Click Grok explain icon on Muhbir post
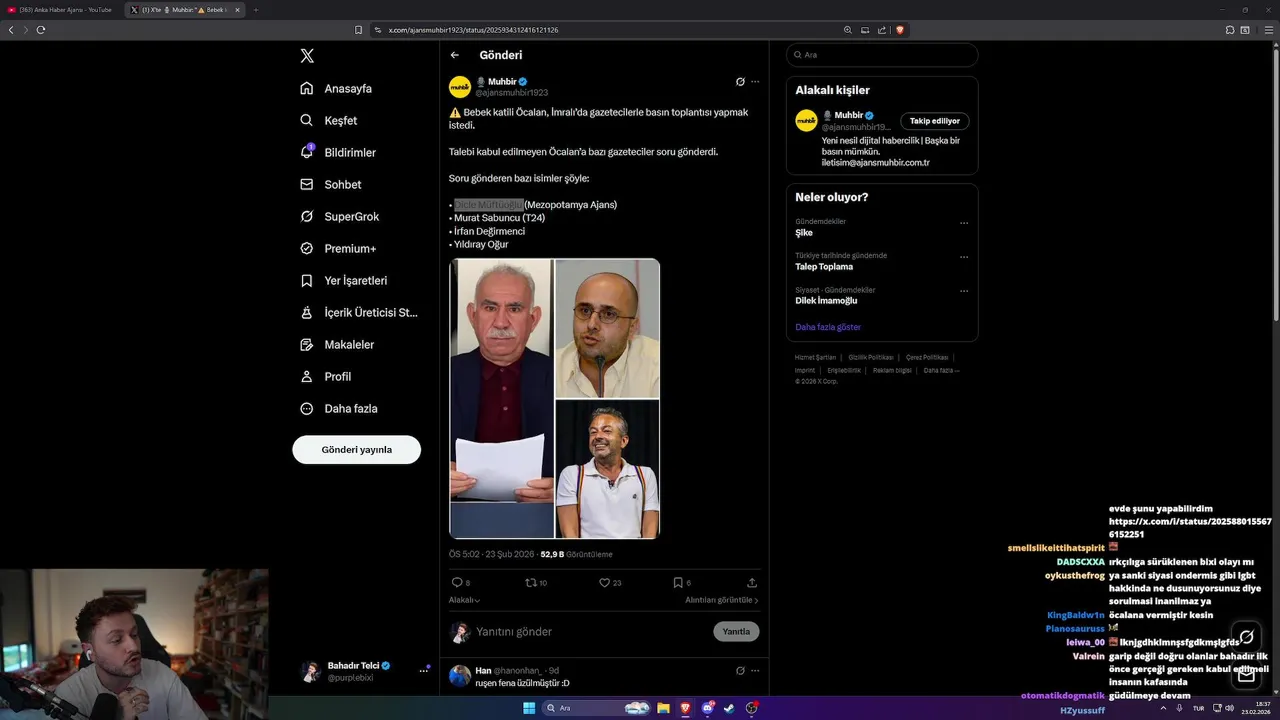The width and height of the screenshot is (1280, 720). (740, 82)
